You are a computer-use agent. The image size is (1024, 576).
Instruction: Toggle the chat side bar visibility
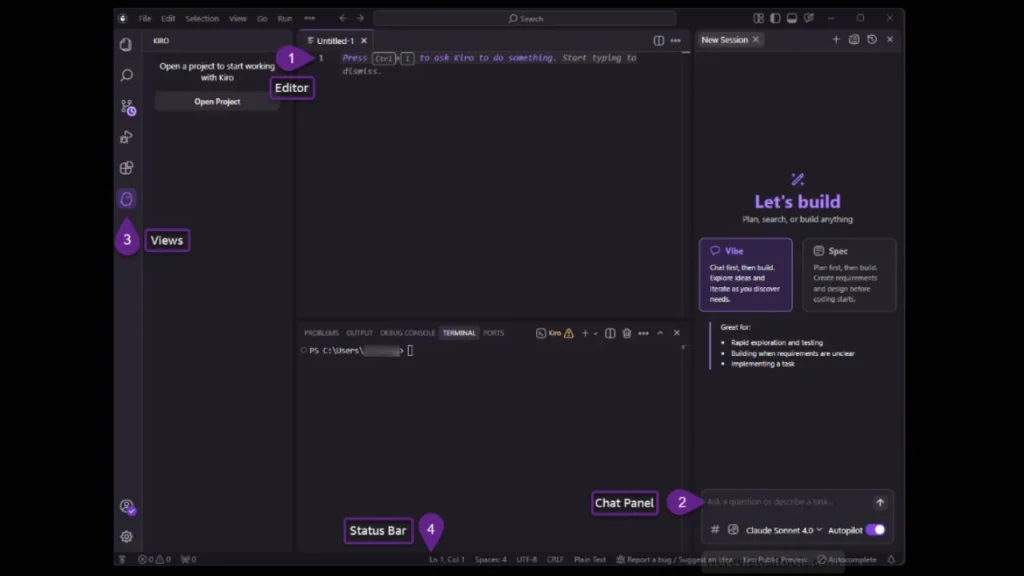[809, 18]
